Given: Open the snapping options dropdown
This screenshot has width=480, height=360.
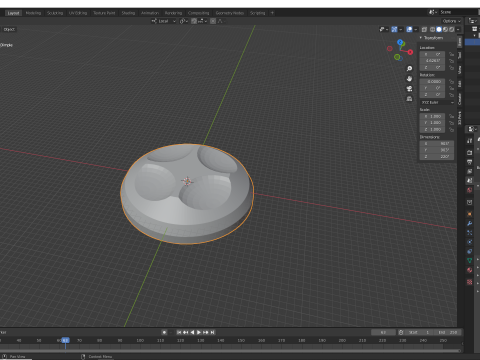Looking at the screenshot, I should click(202, 21).
